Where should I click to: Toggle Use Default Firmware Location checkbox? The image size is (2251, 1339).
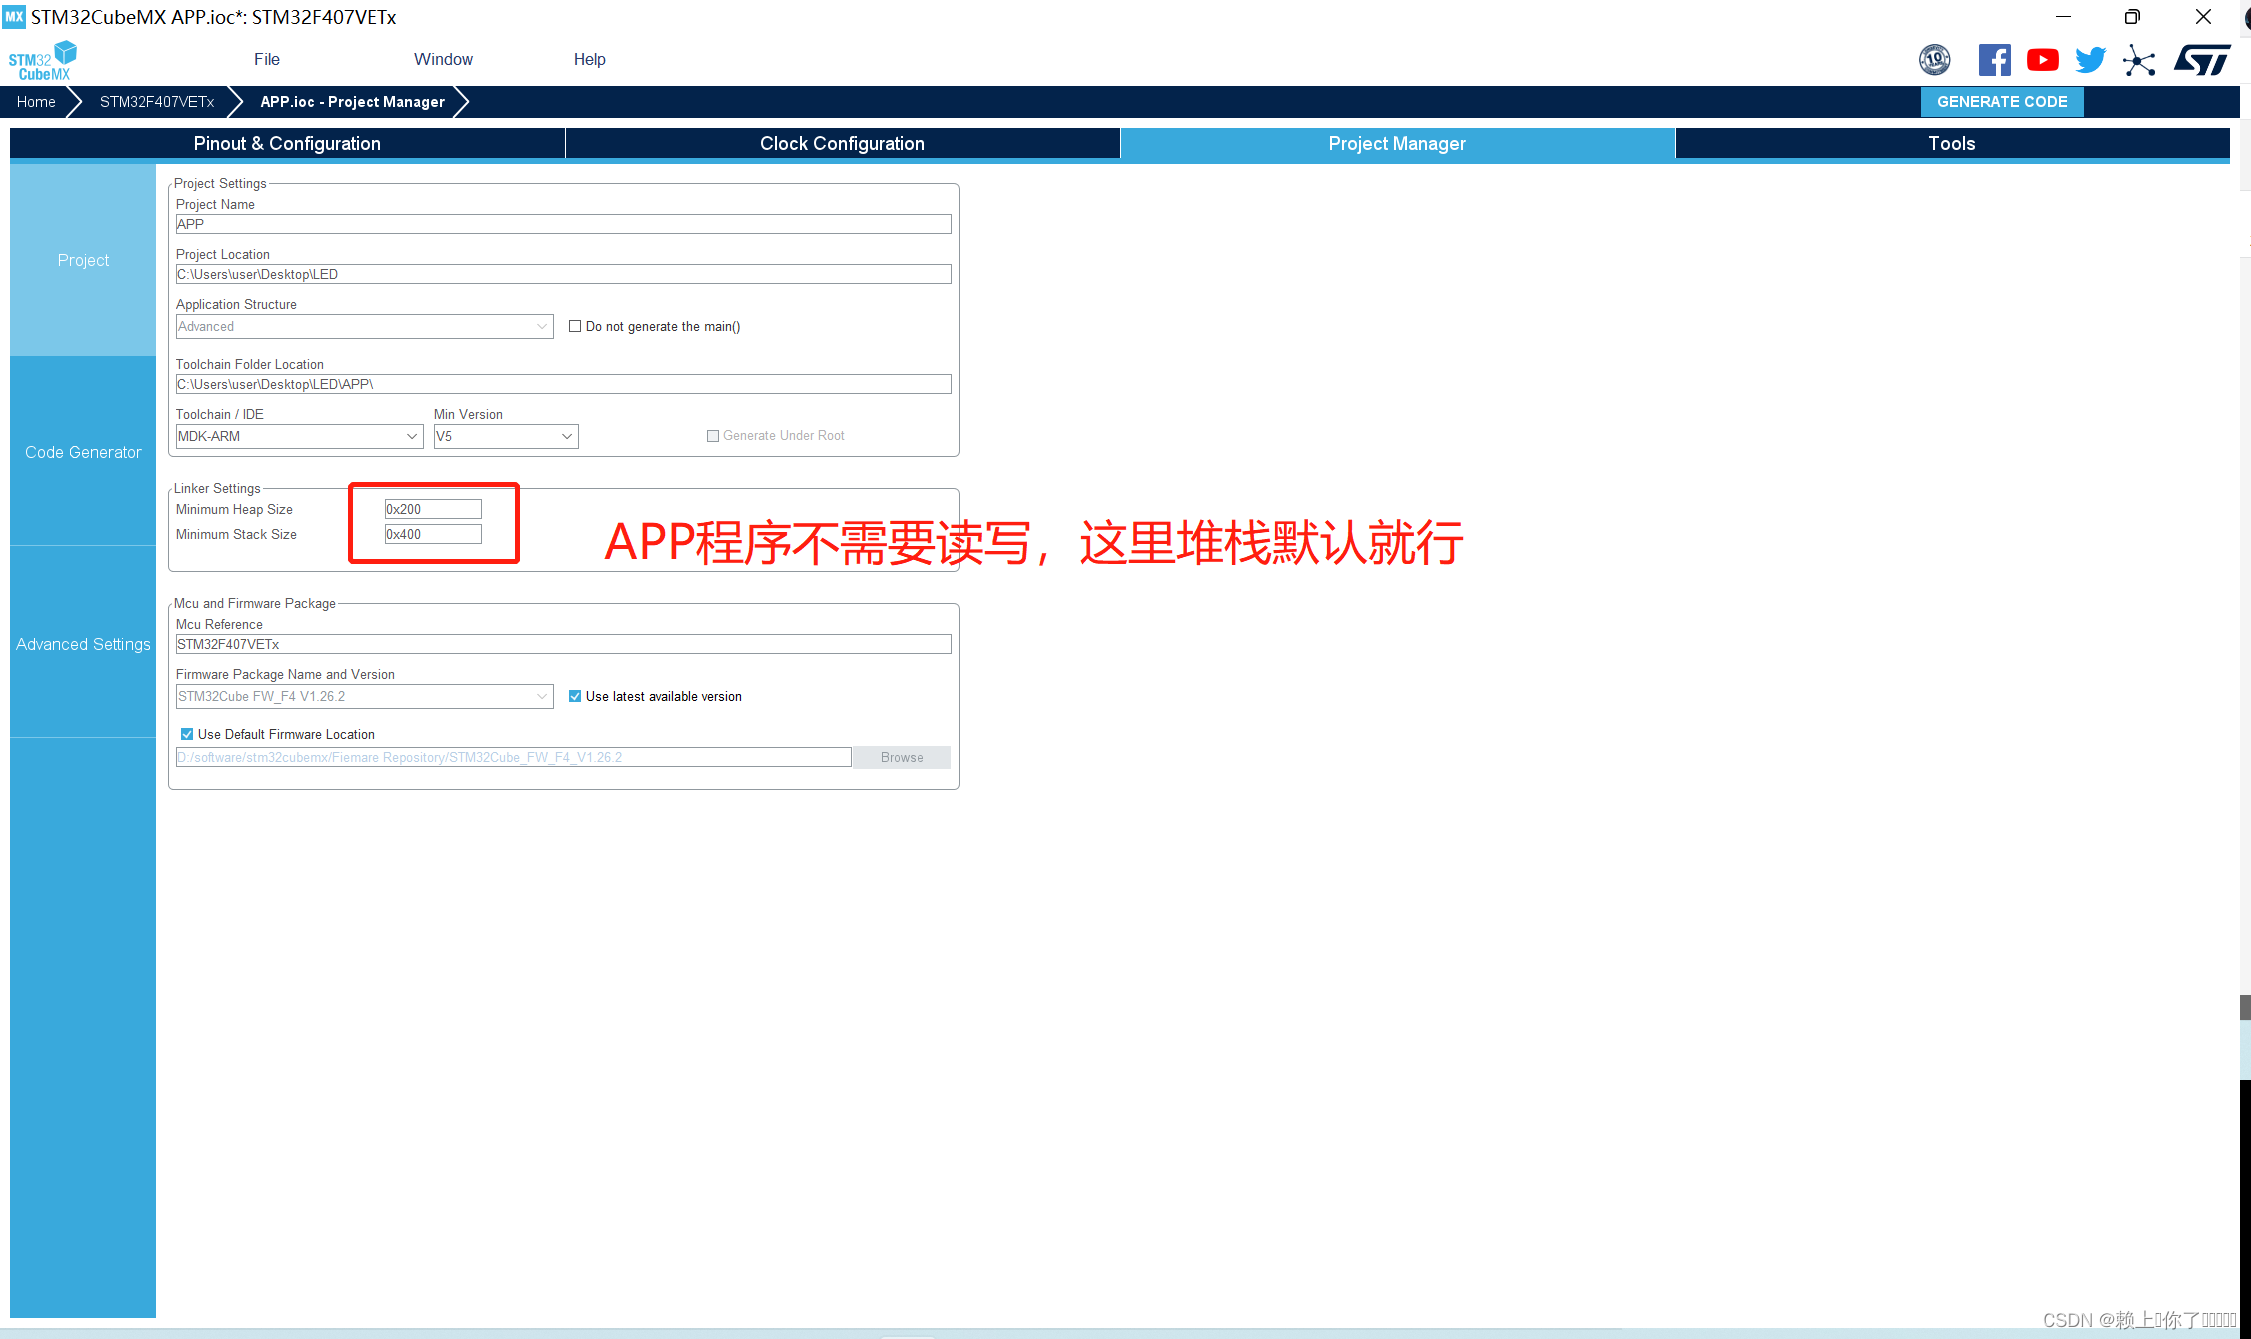point(187,734)
